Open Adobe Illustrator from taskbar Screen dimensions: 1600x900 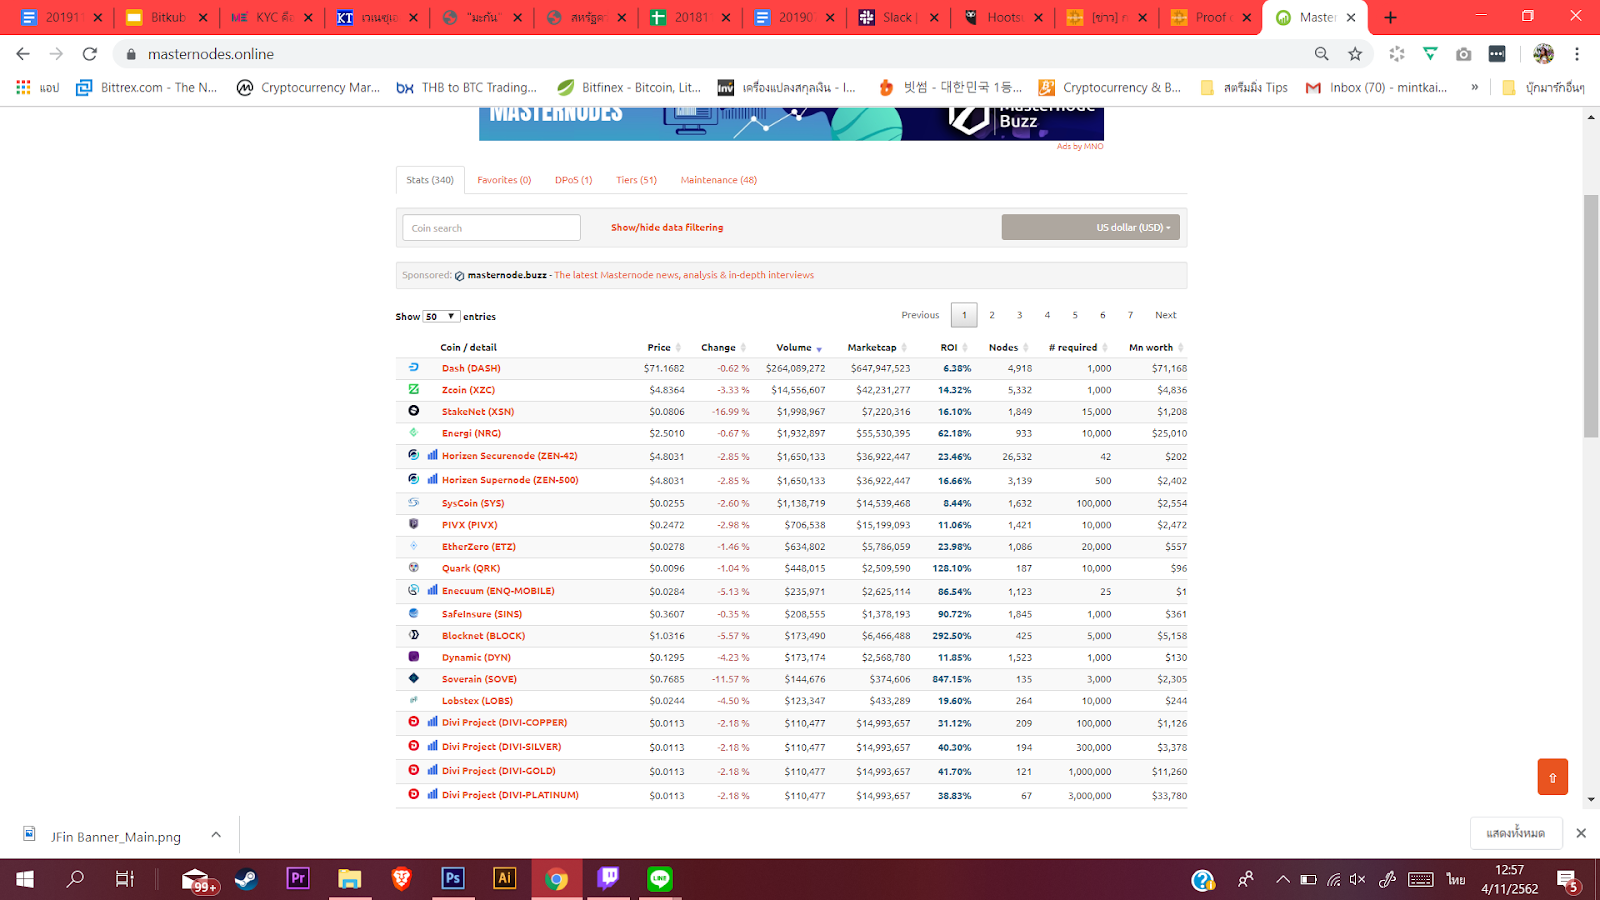pos(505,879)
